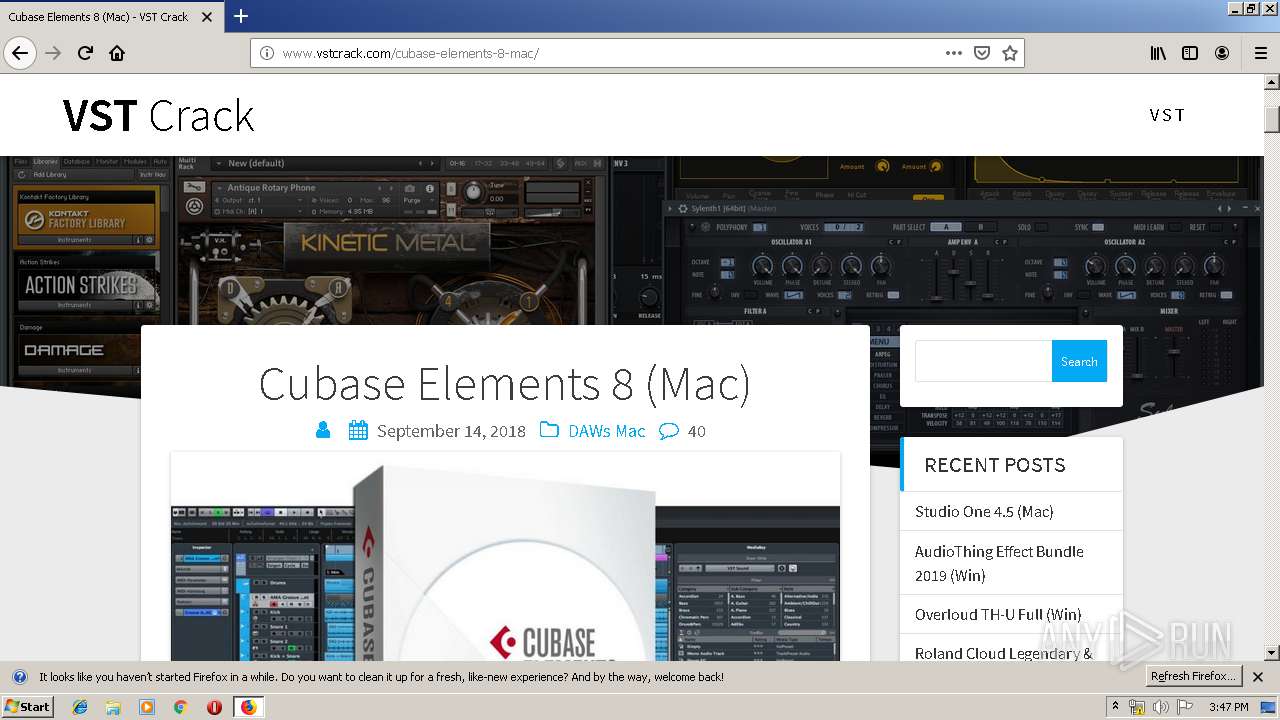Open the VST navigation menu item

pyautogui.click(x=1167, y=115)
